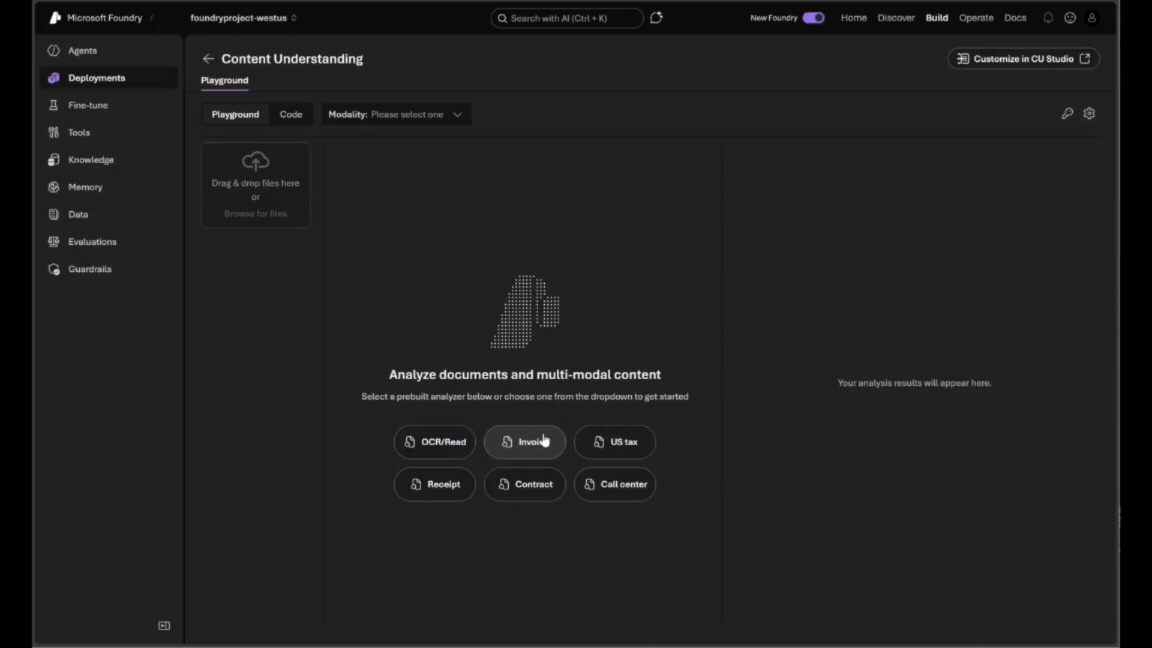Choose the Receipt prebuilt analyzer
Screen dimensions: 1152x648
click(435, 485)
